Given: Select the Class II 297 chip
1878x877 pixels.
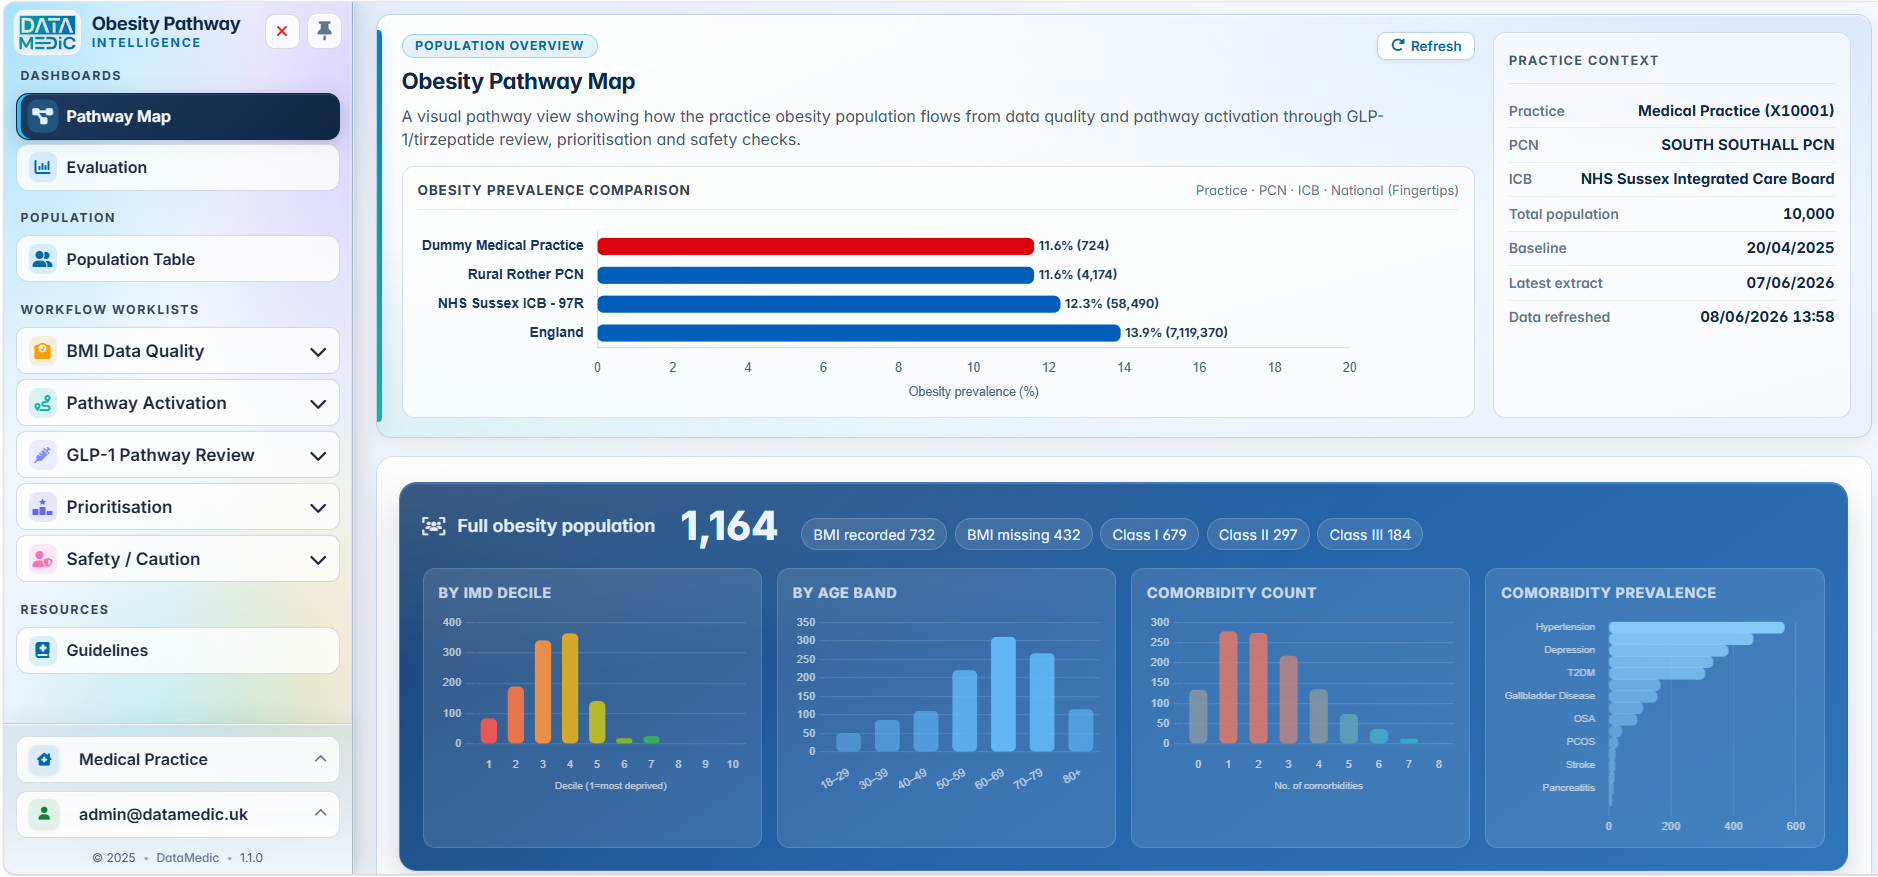Looking at the screenshot, I should coord(1257,535).
